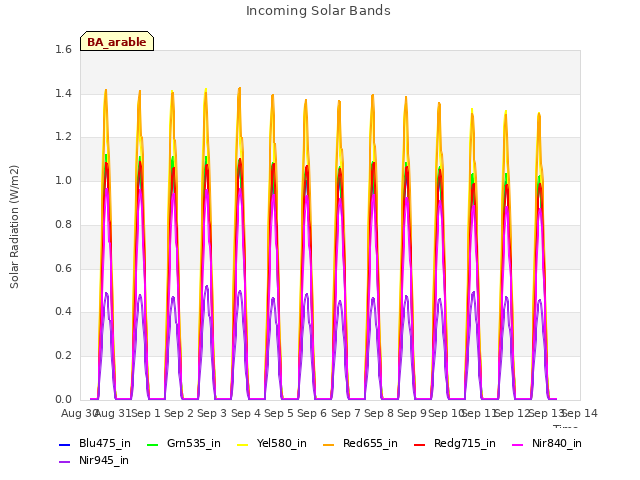
Task: Click the Sep 5 x-axis date label
Action: click(x=279, y=413)
